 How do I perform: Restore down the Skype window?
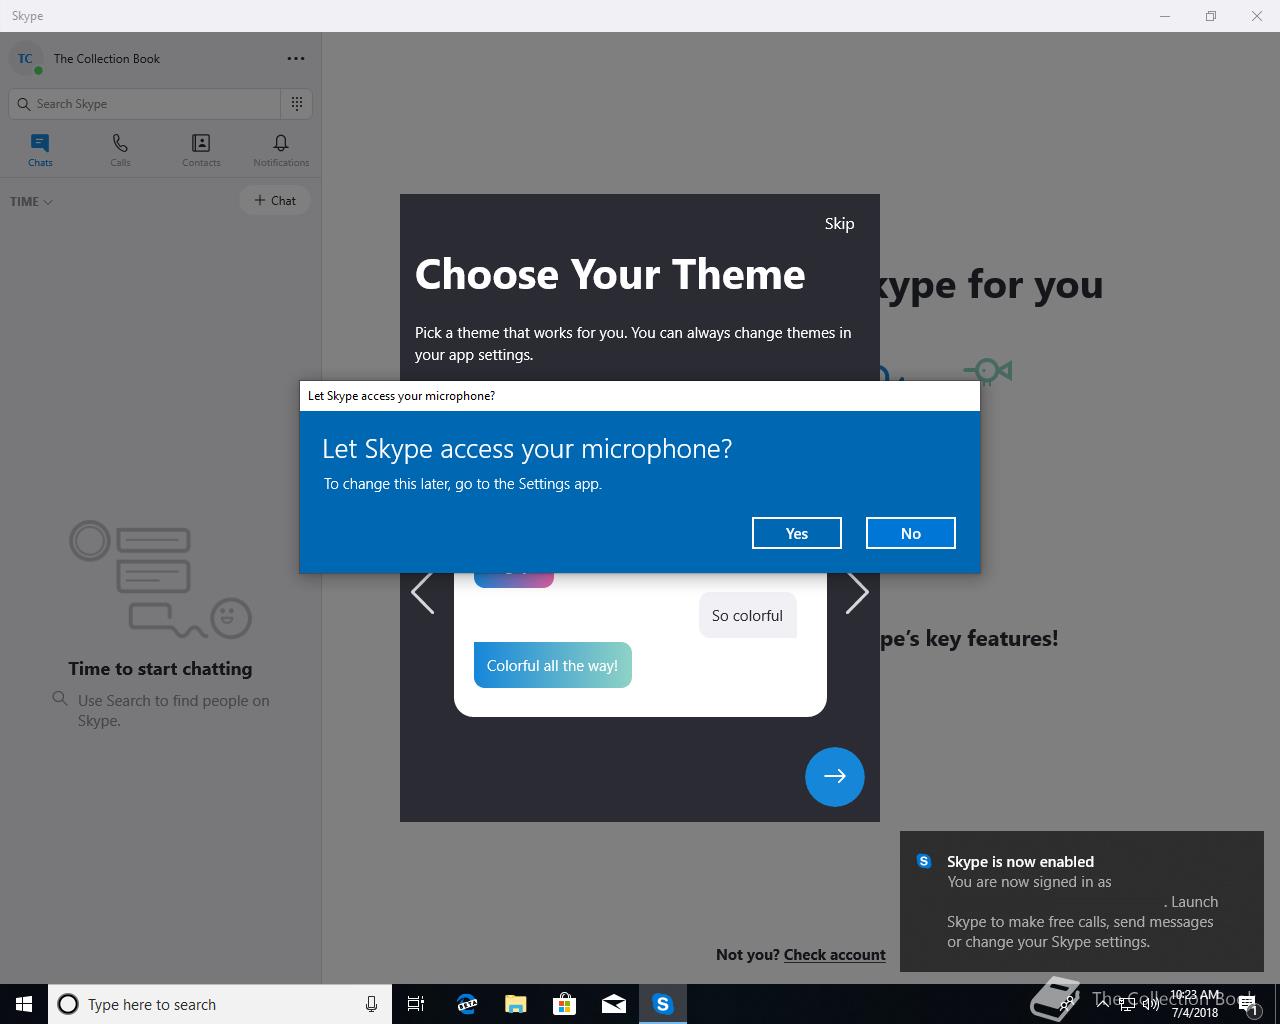coord(1211,16)
